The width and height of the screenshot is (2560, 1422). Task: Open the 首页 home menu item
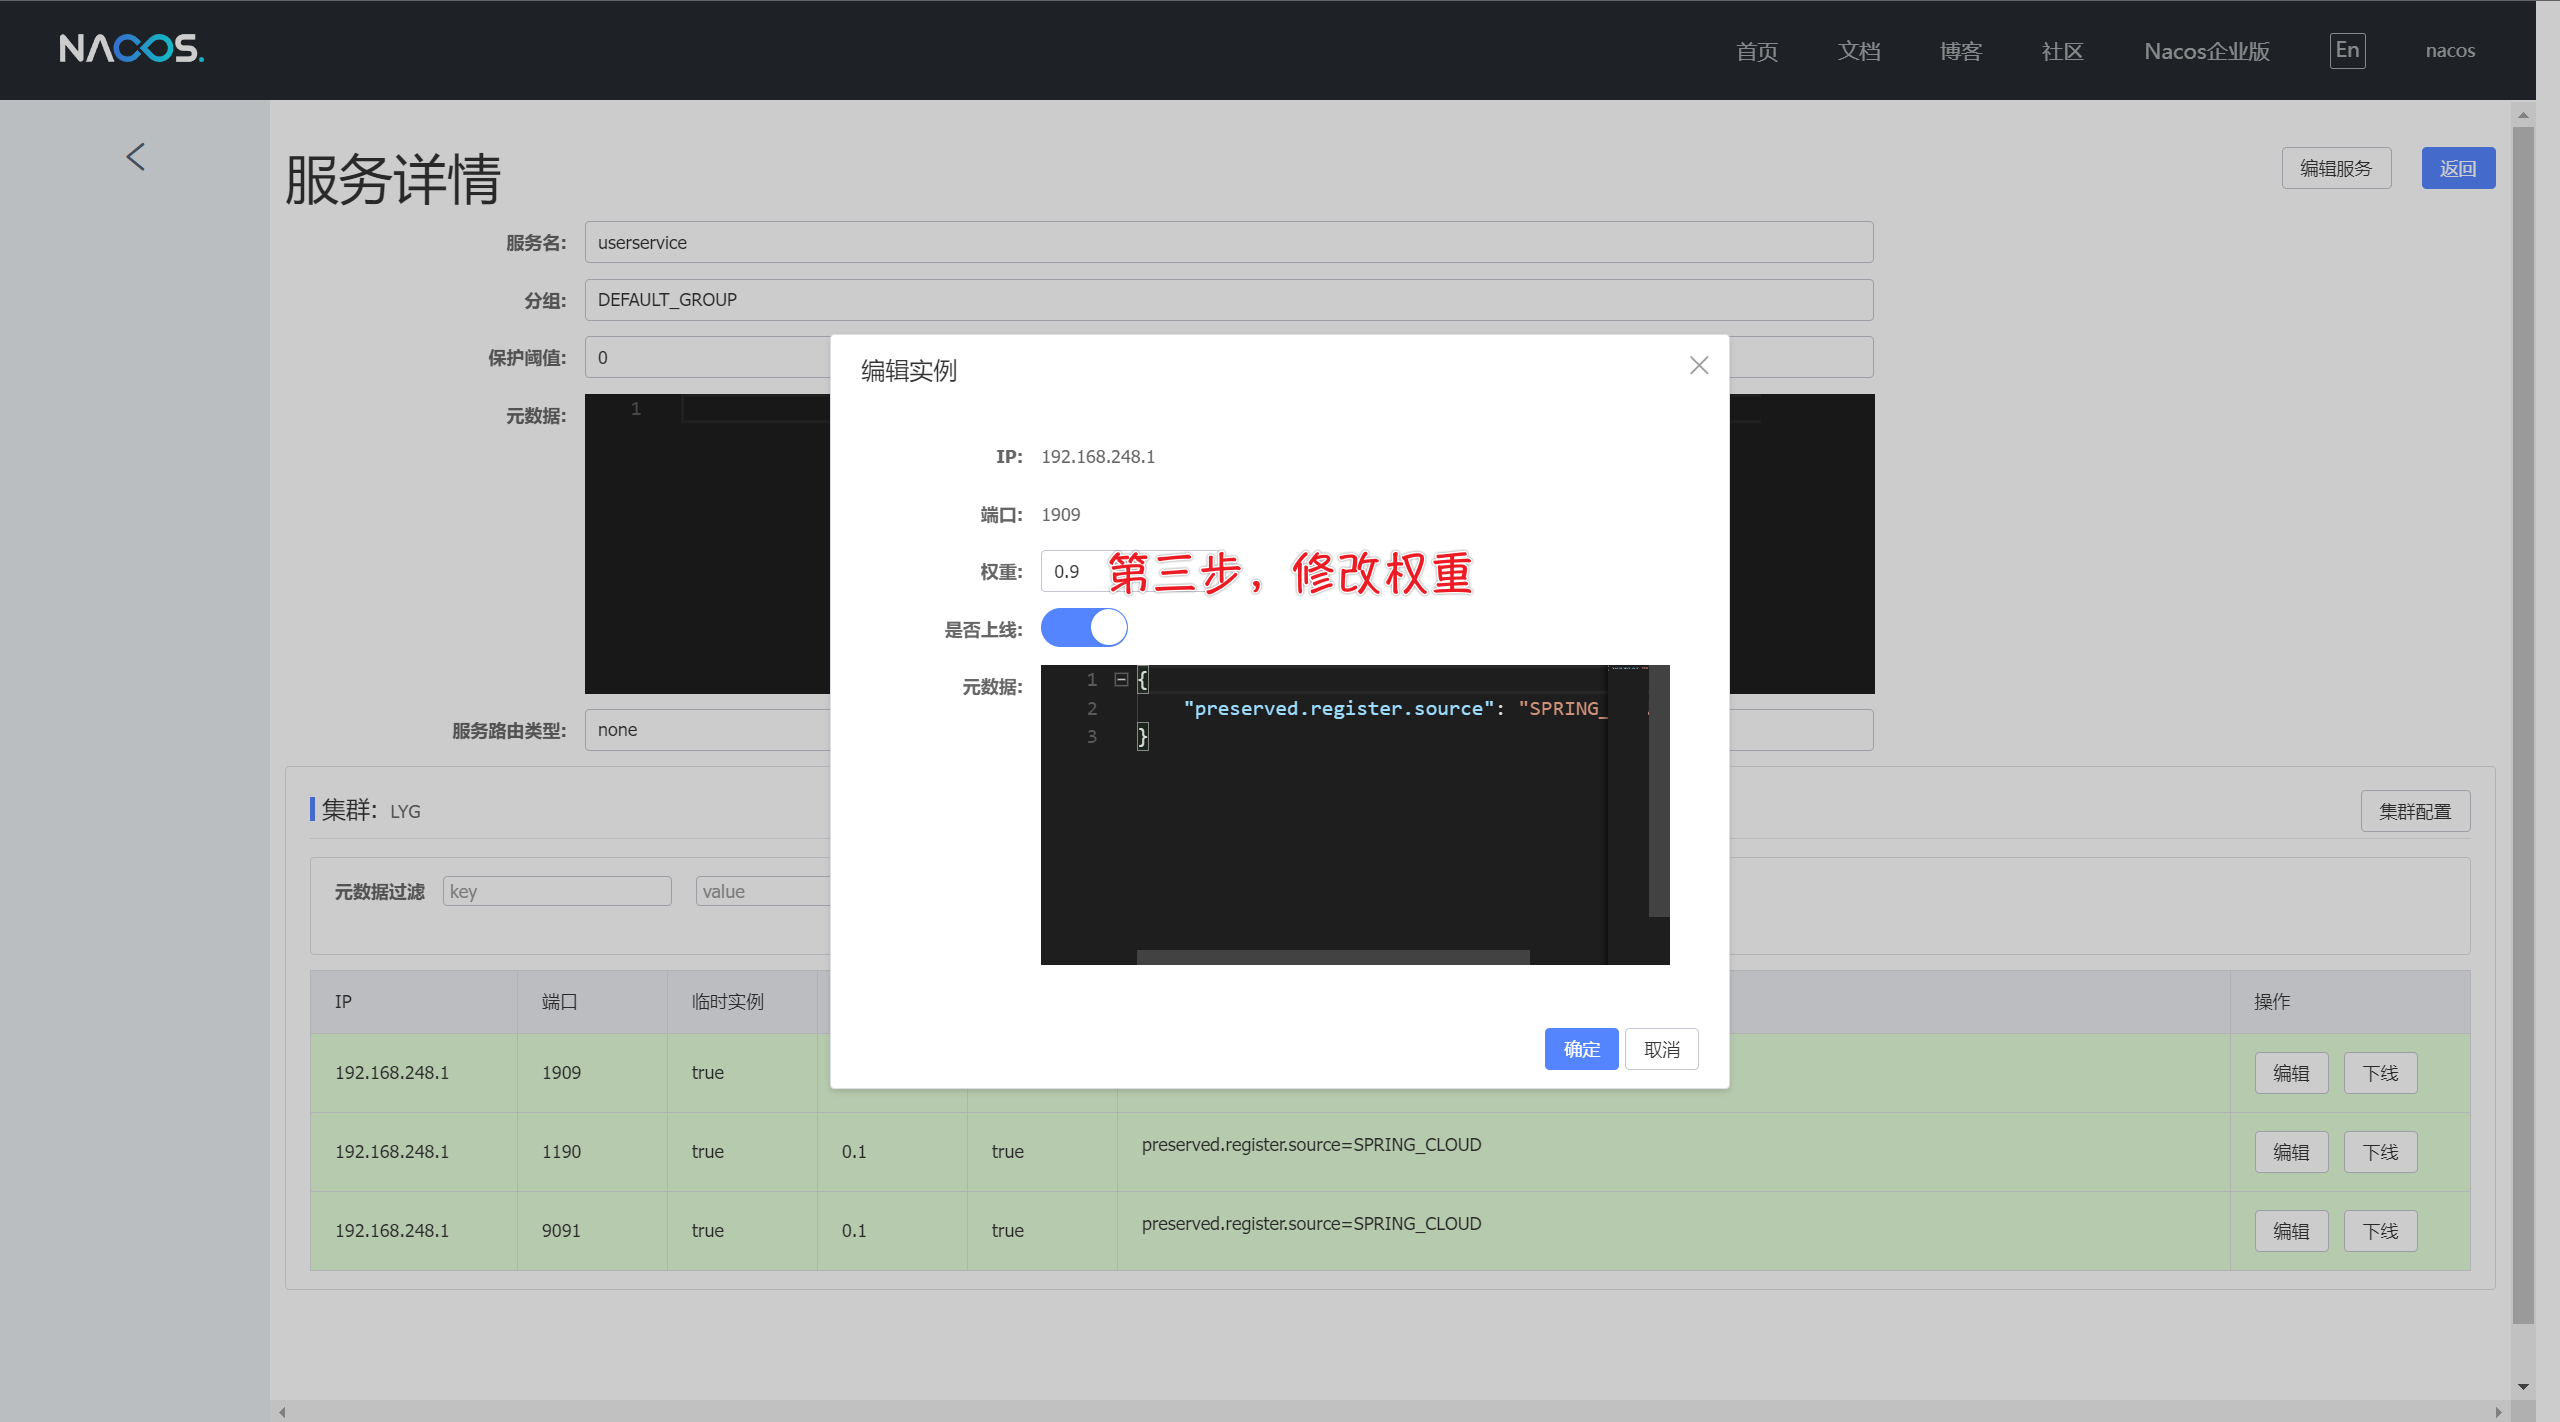click(x=1756, y=51)
